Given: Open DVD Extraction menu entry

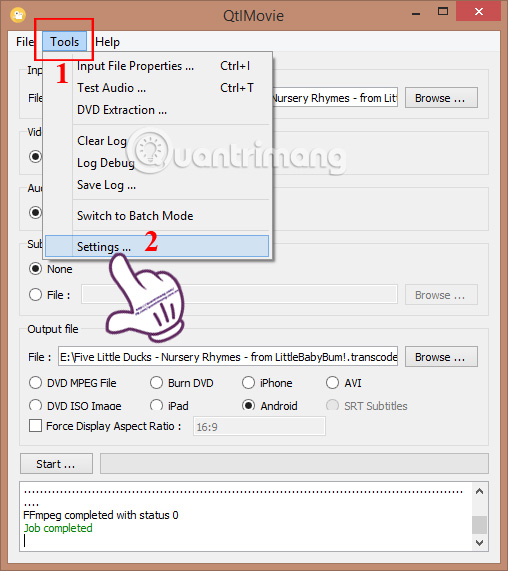Looking at the screenshot, I should [157, 110].
